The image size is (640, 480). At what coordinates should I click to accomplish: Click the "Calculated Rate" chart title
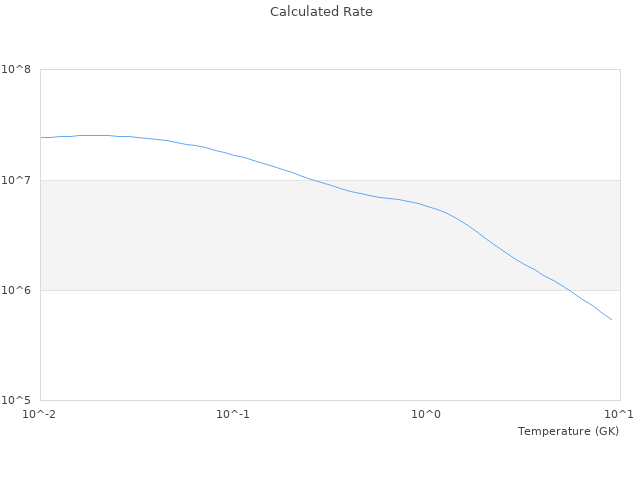pyautogui.click(x=321, y=12)
